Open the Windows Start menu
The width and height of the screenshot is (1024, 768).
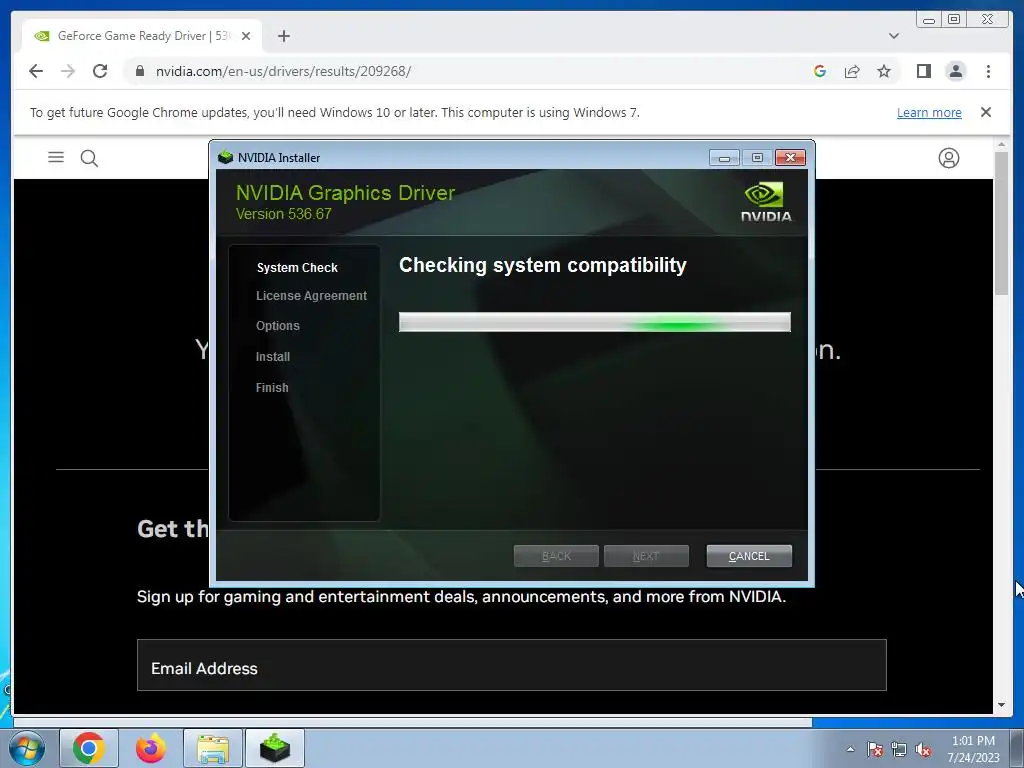coord(26,748)
